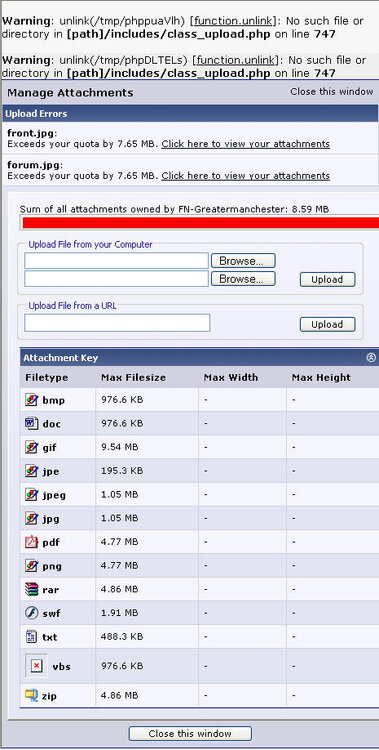Click the 976.6 KB vbs filesize
Screen dimensions: 379x750
[x=122, y=666]
